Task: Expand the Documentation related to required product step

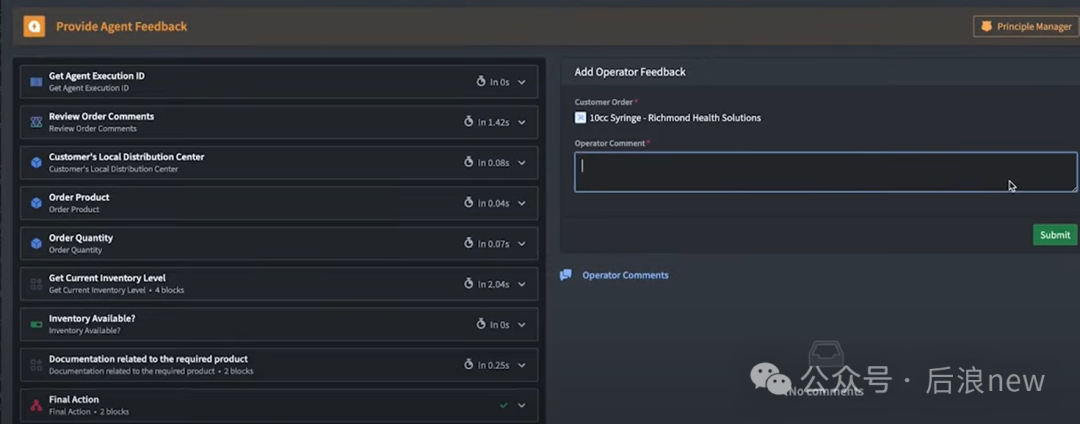Action: click(x=521, y=365)
